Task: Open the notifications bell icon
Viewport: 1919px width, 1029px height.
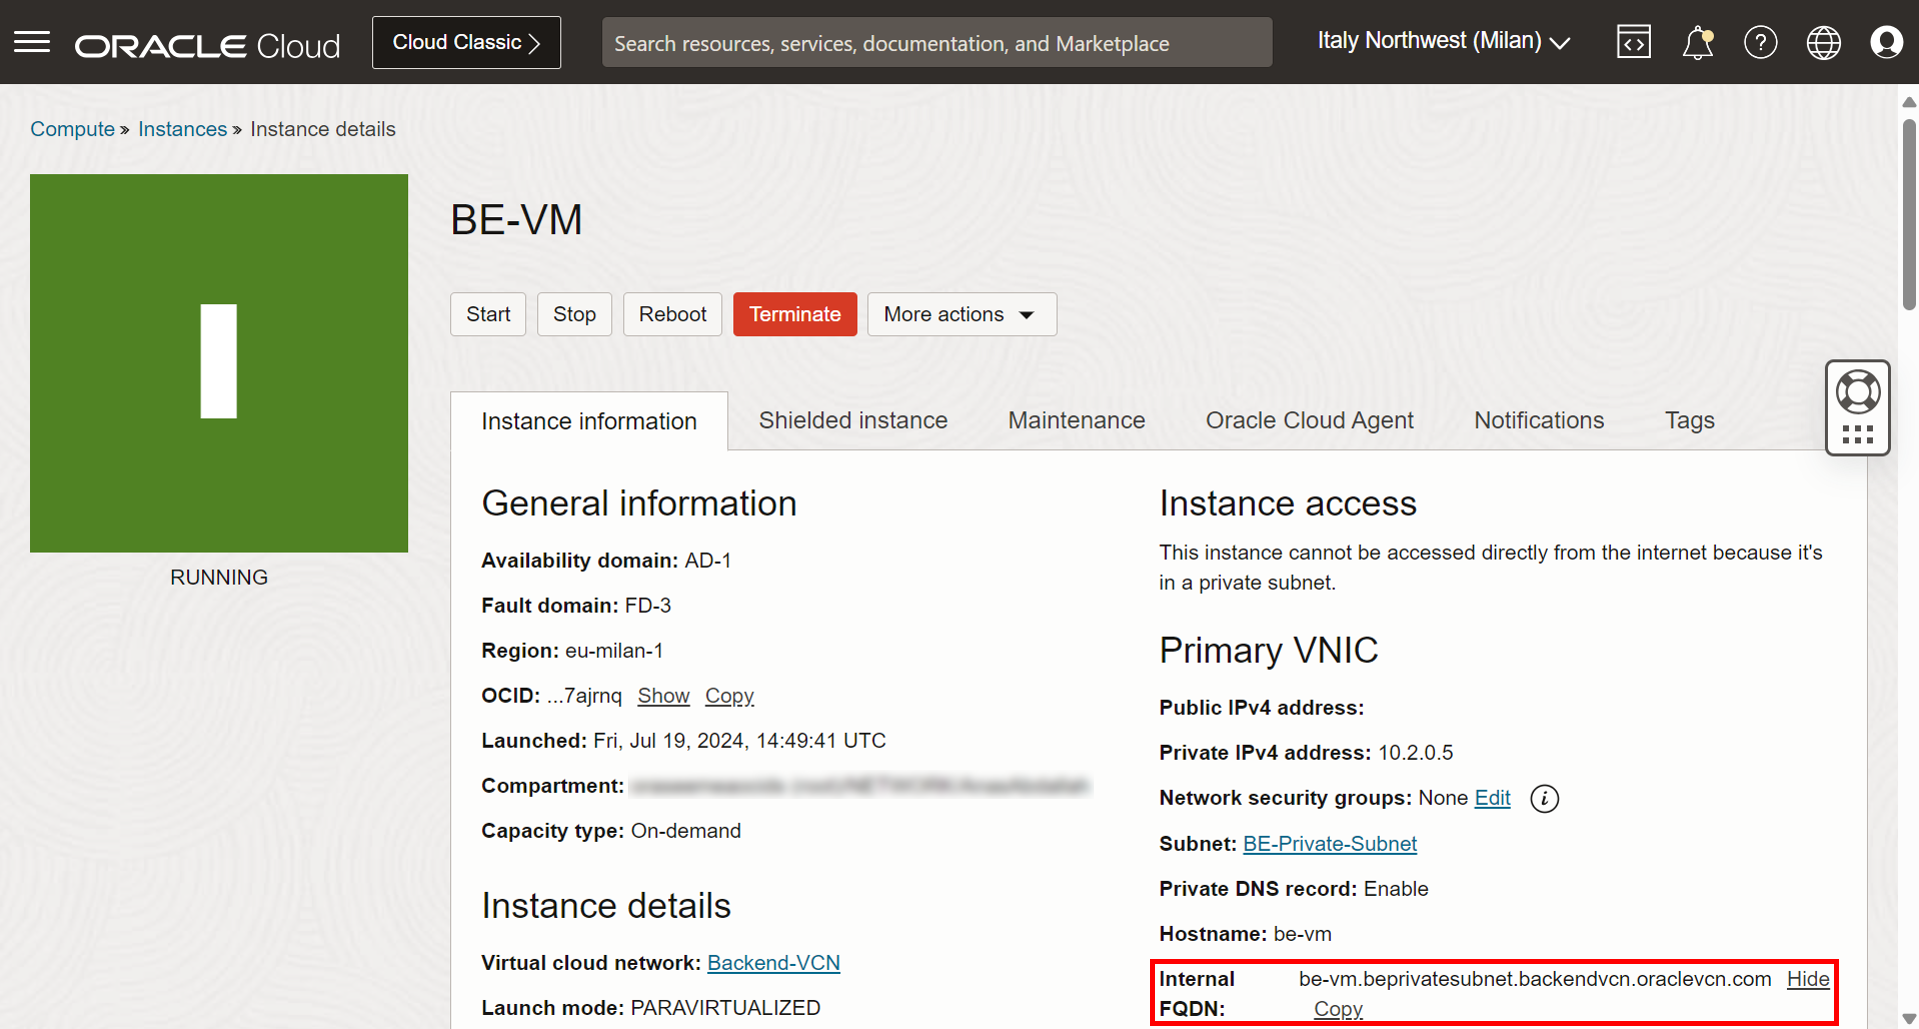Action: (1697, 43)
